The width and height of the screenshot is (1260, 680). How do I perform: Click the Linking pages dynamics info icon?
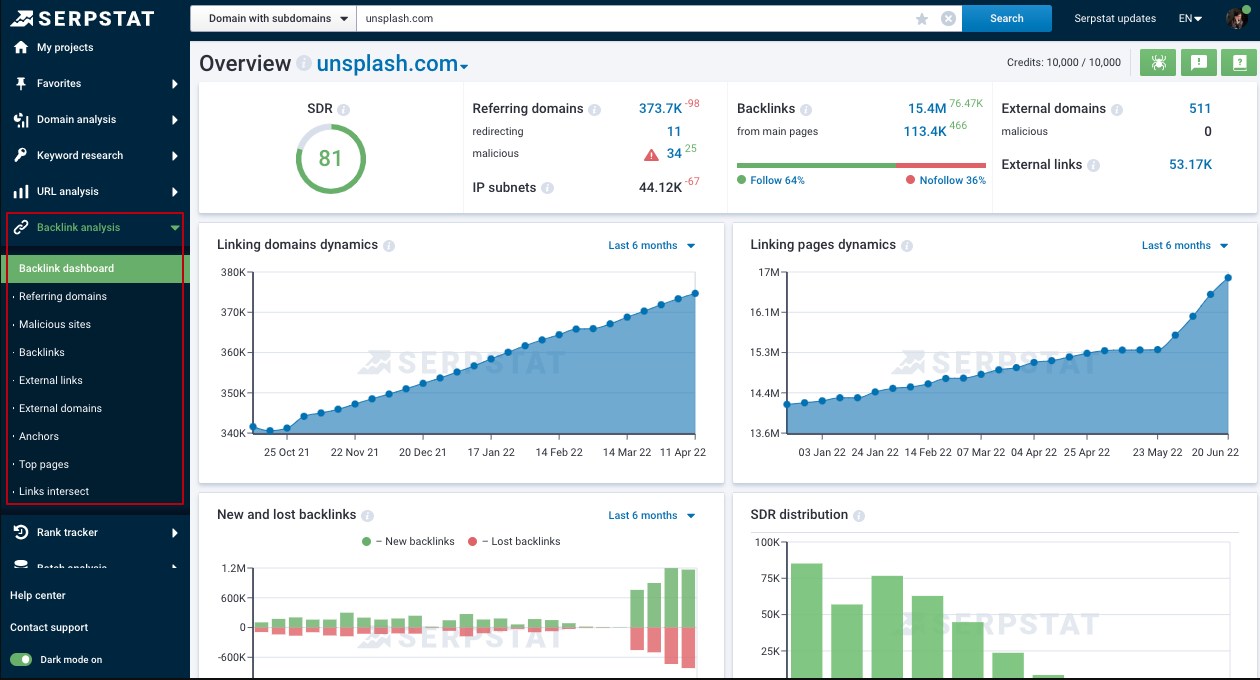pos(906,245)
